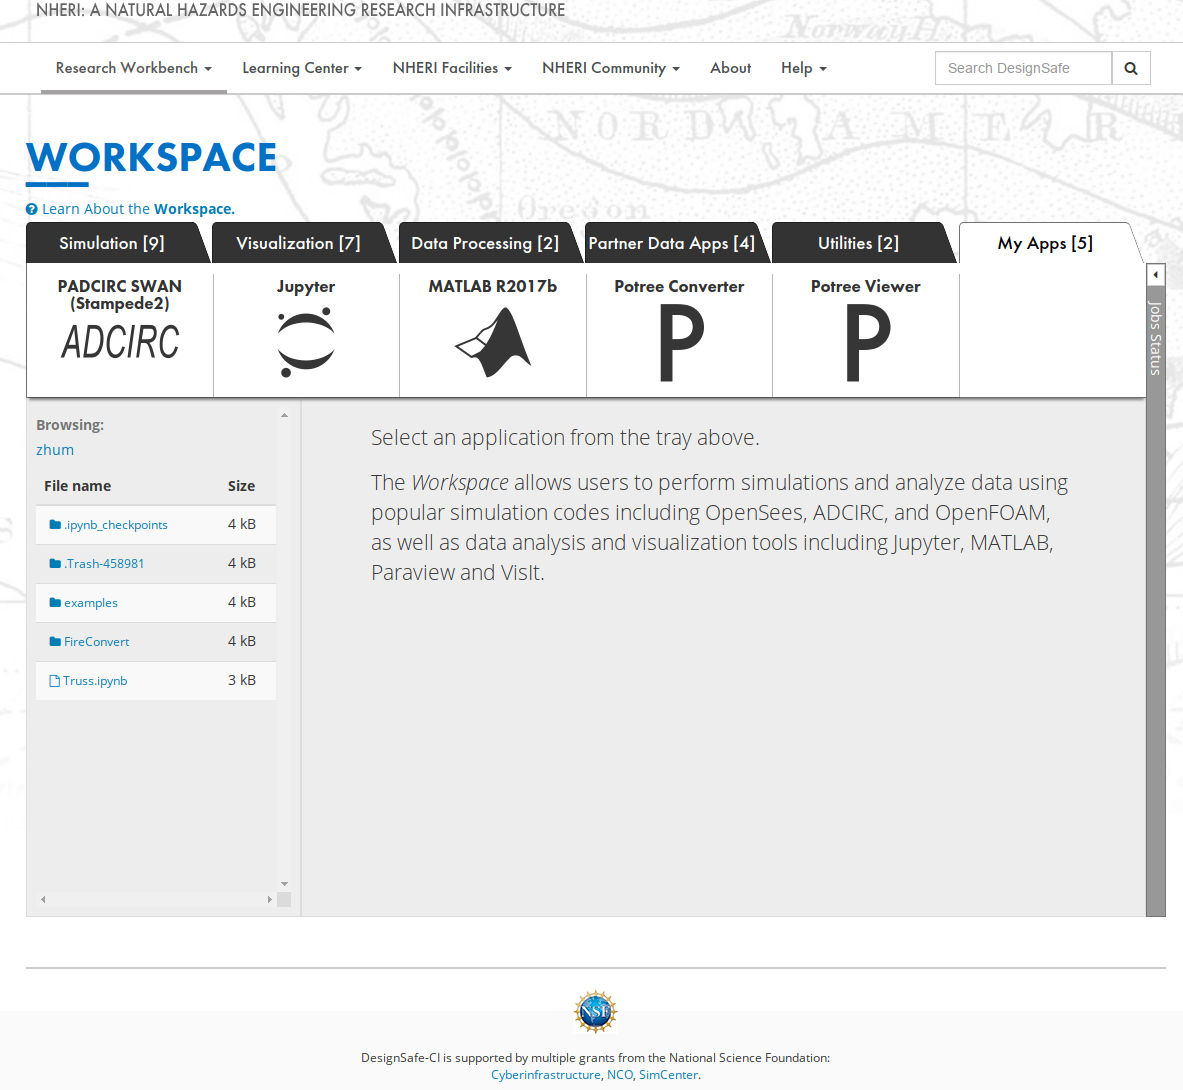
Task: Click the File name column header
Action: [x=78, y=486]
